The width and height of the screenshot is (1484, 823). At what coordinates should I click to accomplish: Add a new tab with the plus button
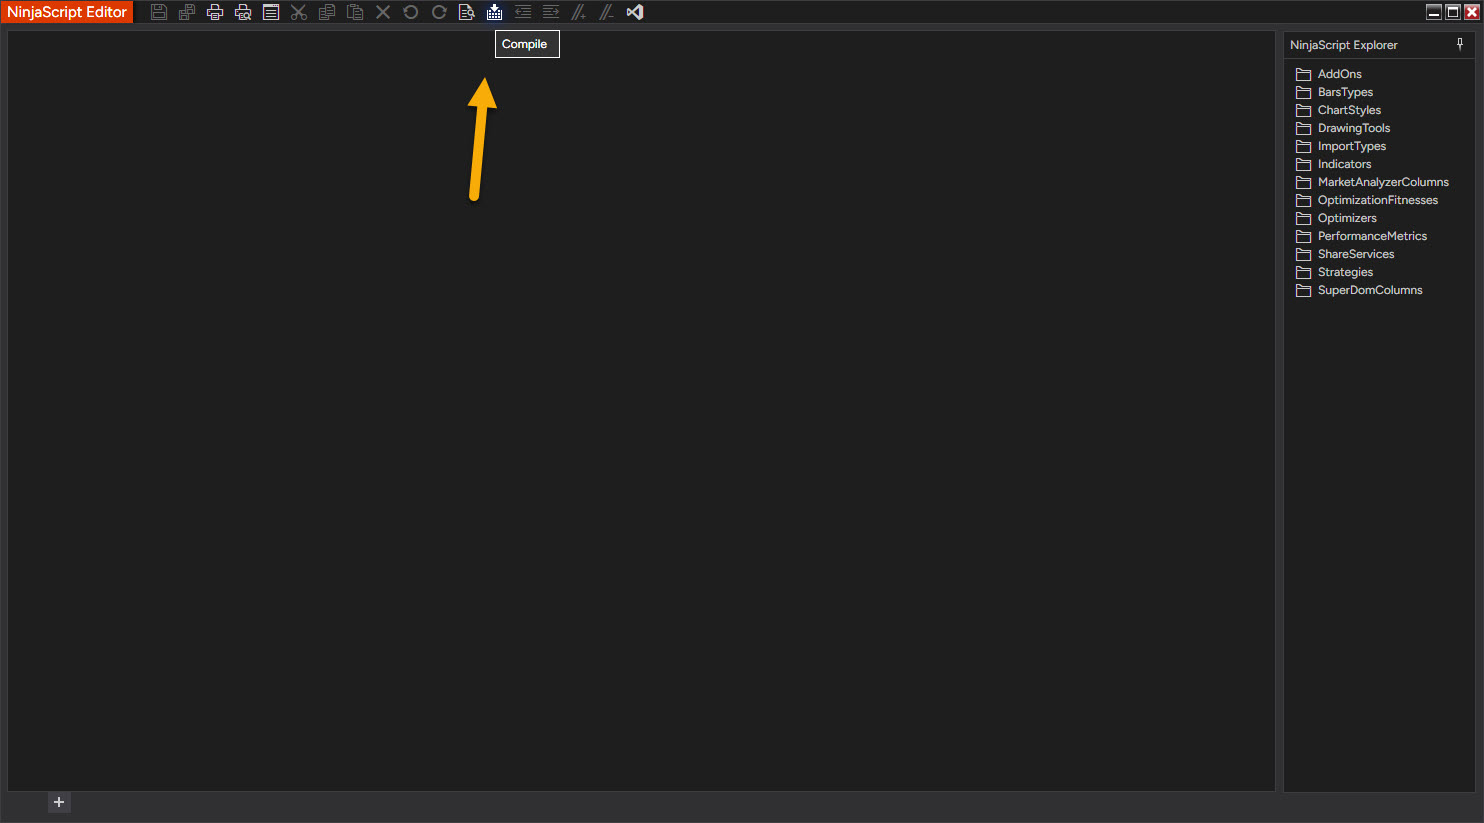click(x=59, y=802)
